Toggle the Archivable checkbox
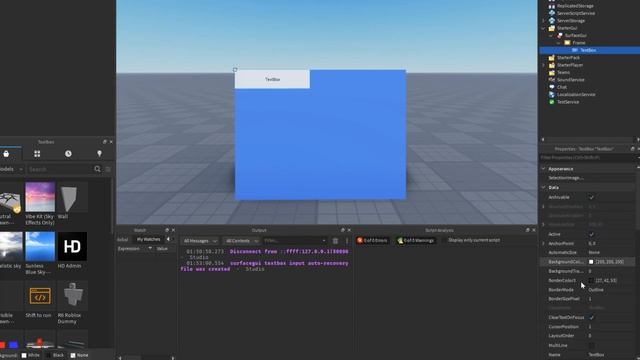 591,197
